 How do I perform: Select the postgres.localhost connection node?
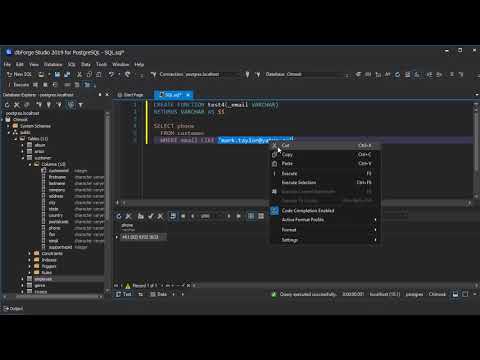coord(22,113)
